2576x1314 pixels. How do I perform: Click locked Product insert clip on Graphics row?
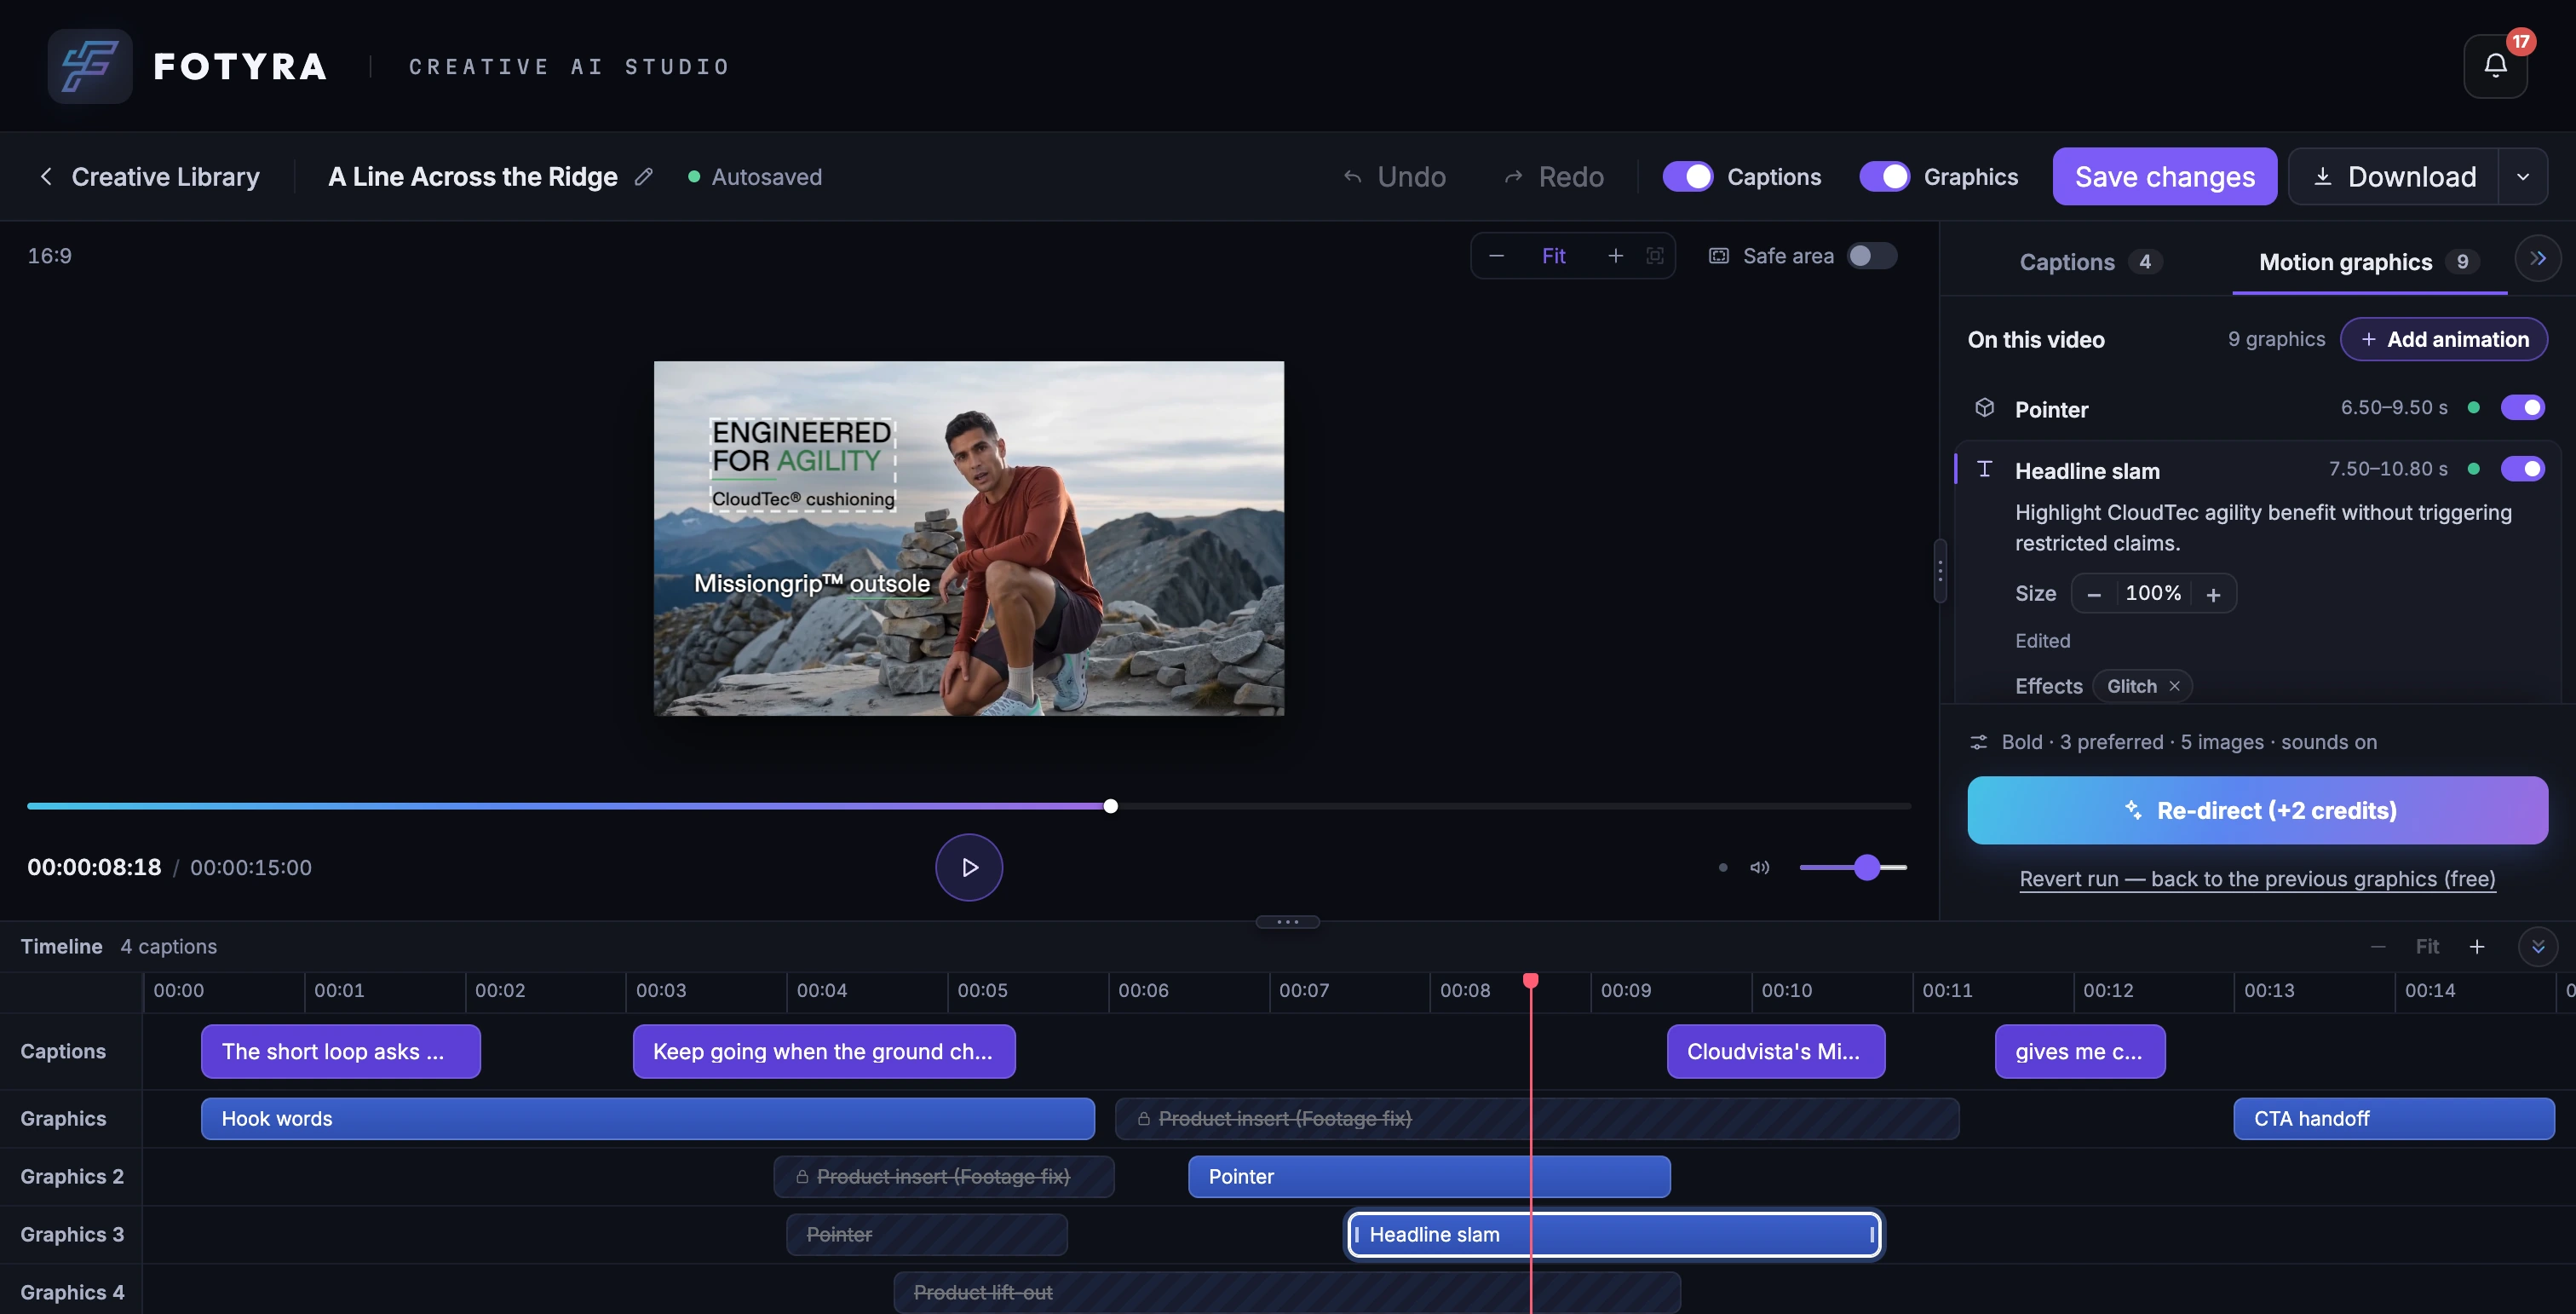(1536, 1119)
